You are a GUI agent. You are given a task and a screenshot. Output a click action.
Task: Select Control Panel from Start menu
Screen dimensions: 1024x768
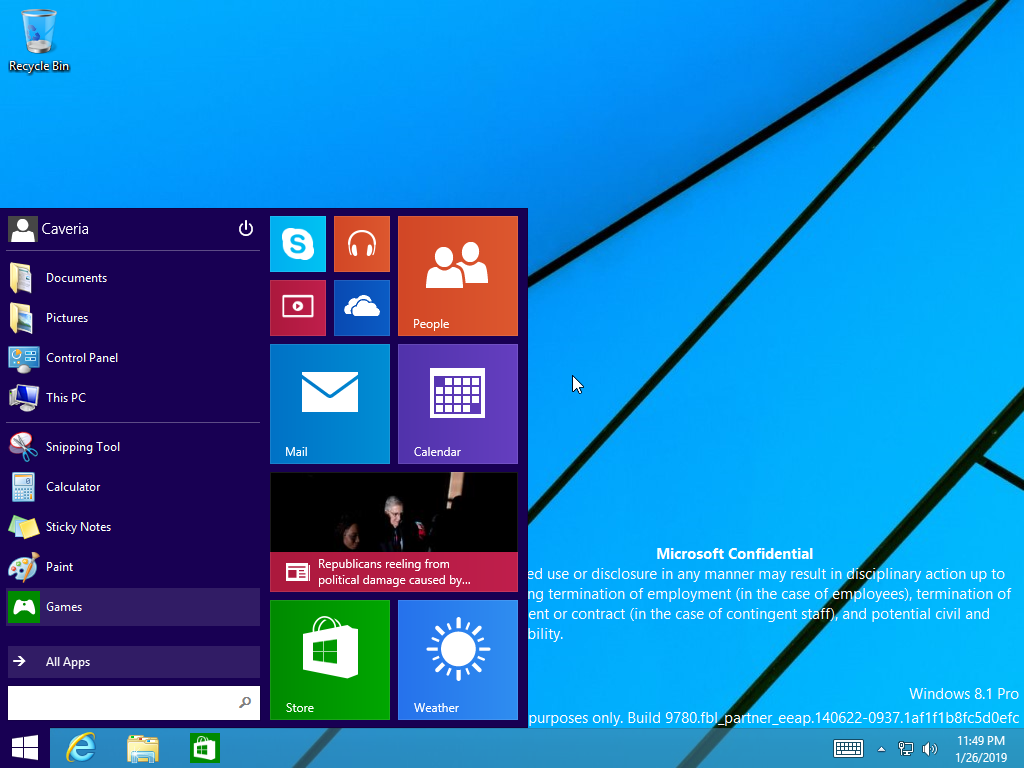click(82, 358)
